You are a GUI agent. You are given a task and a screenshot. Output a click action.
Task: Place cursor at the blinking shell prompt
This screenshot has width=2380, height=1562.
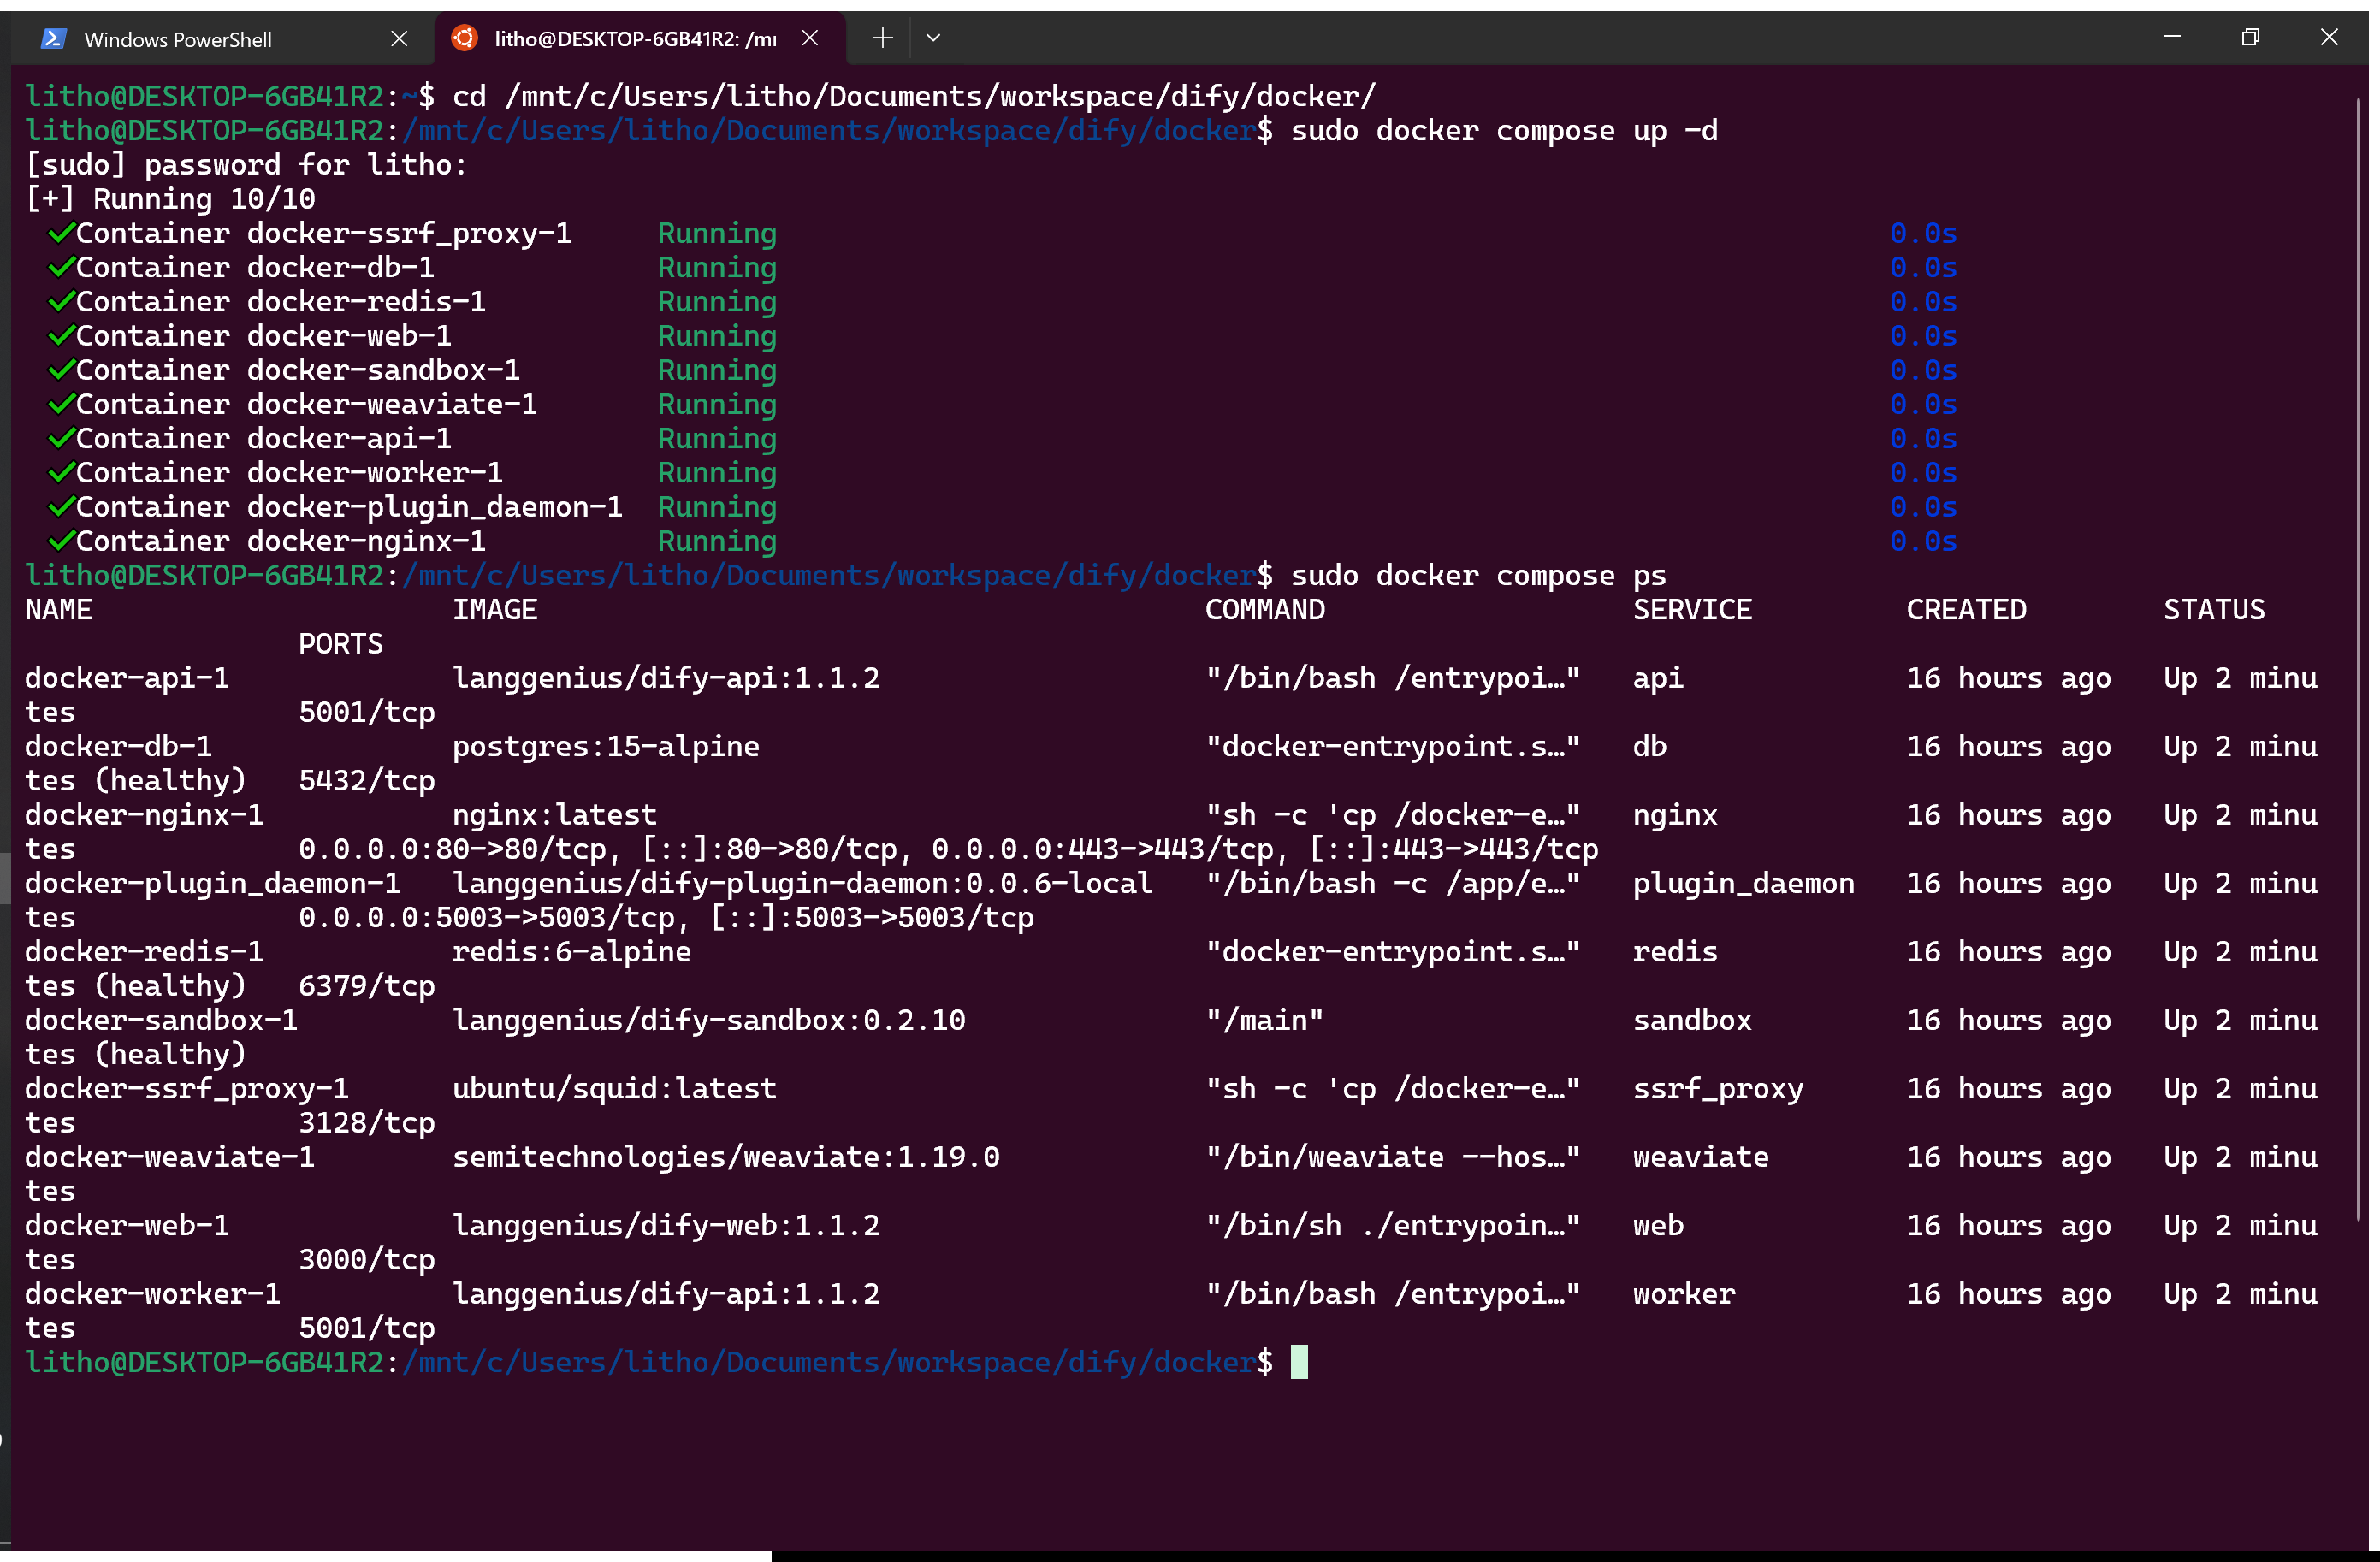tap(1299, 1361)
